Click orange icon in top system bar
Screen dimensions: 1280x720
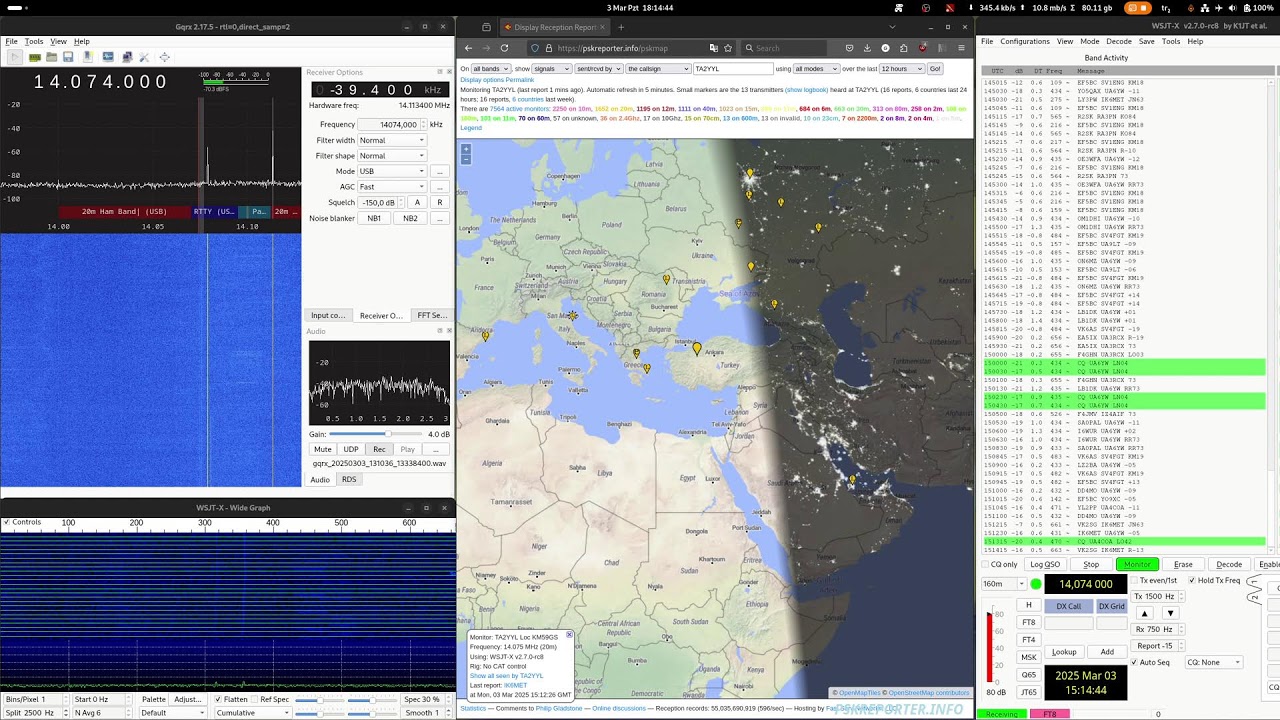[x=1138, y=8]
